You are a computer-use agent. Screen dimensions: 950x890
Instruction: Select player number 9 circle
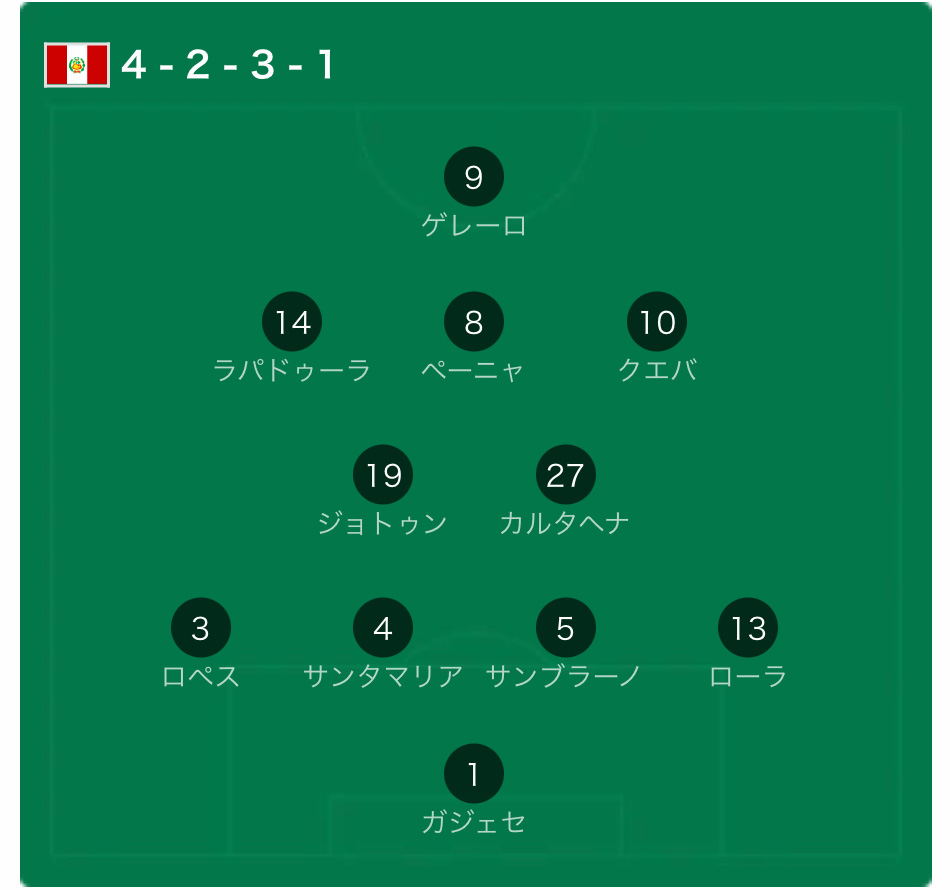[x=474, y=176]
